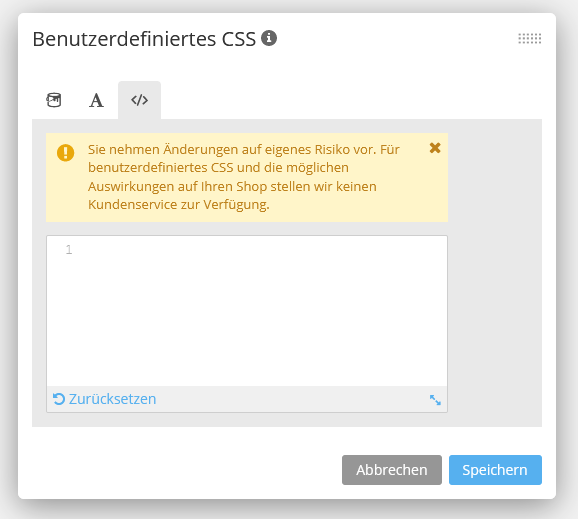Click the Benutzerdefiniertes CSS dialog title
The width and height of the screenshot is (578, 519).
pyautogui.click(x=144, y=39)
